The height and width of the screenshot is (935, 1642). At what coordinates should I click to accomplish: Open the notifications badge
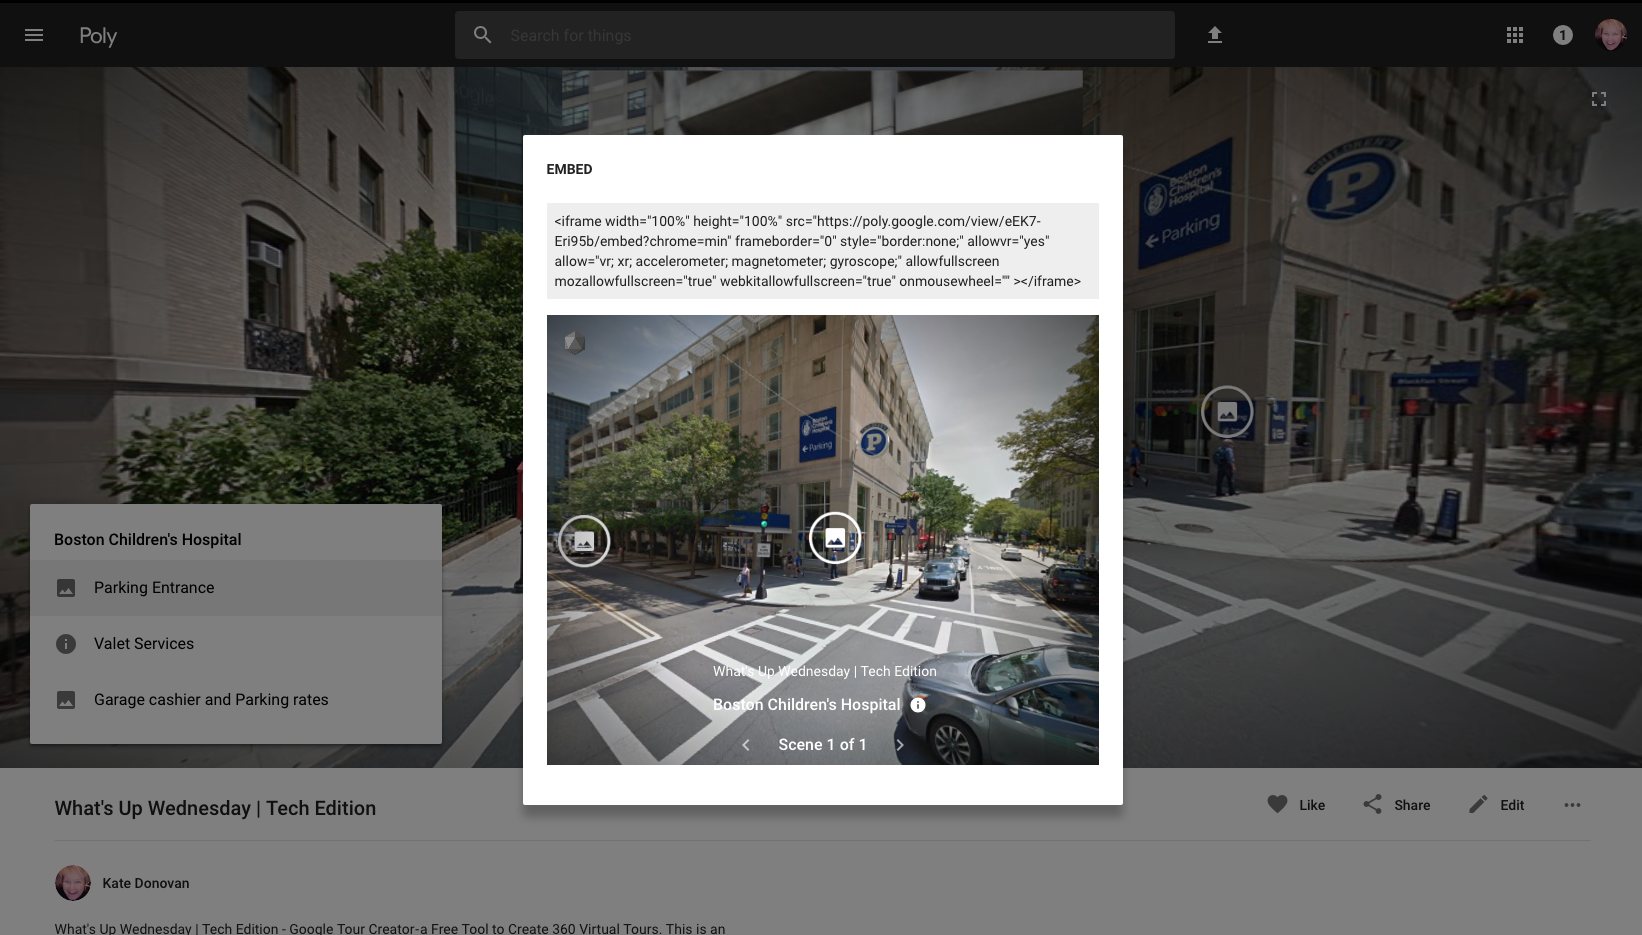1562,35
